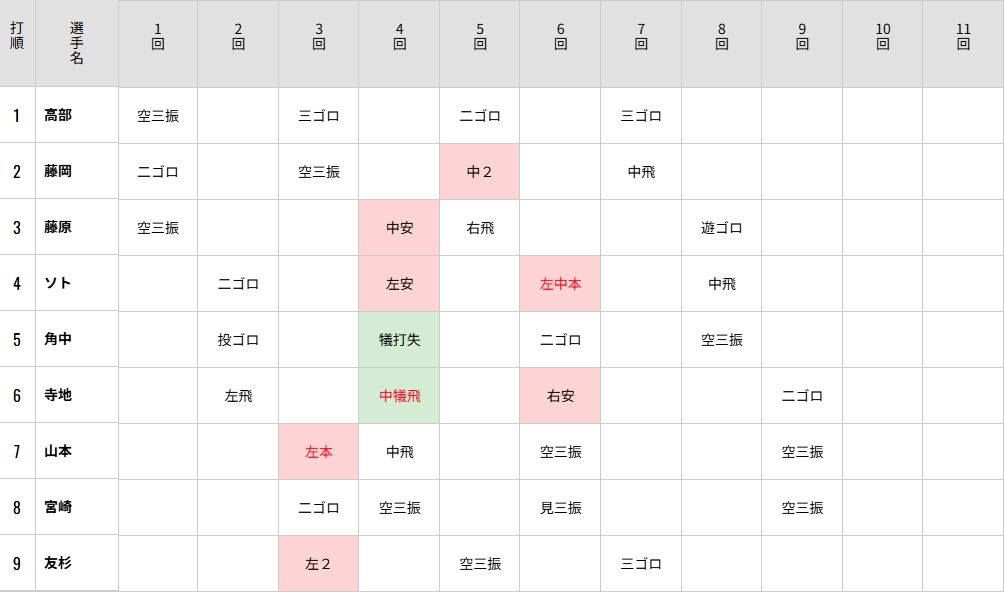The image size is (1004, 592).
Task: Click the green 犠打失 cell
Action: [399, 339]
